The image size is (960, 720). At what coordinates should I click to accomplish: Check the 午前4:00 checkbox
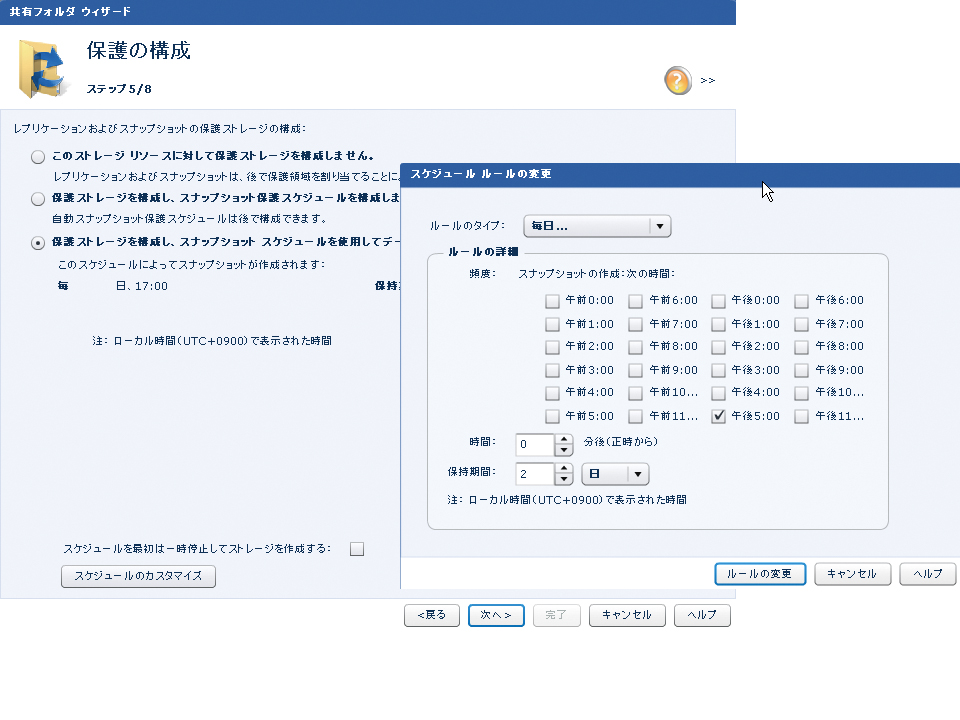pyautogui.click(x=552, y=393)
